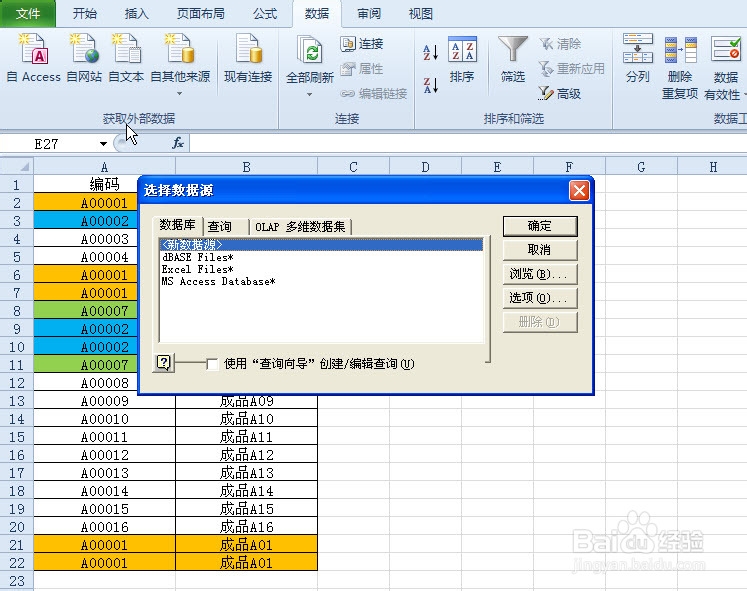747x591 pixels.
Task: Select cell B18 containing 成品A14
Action: (246, 491)
